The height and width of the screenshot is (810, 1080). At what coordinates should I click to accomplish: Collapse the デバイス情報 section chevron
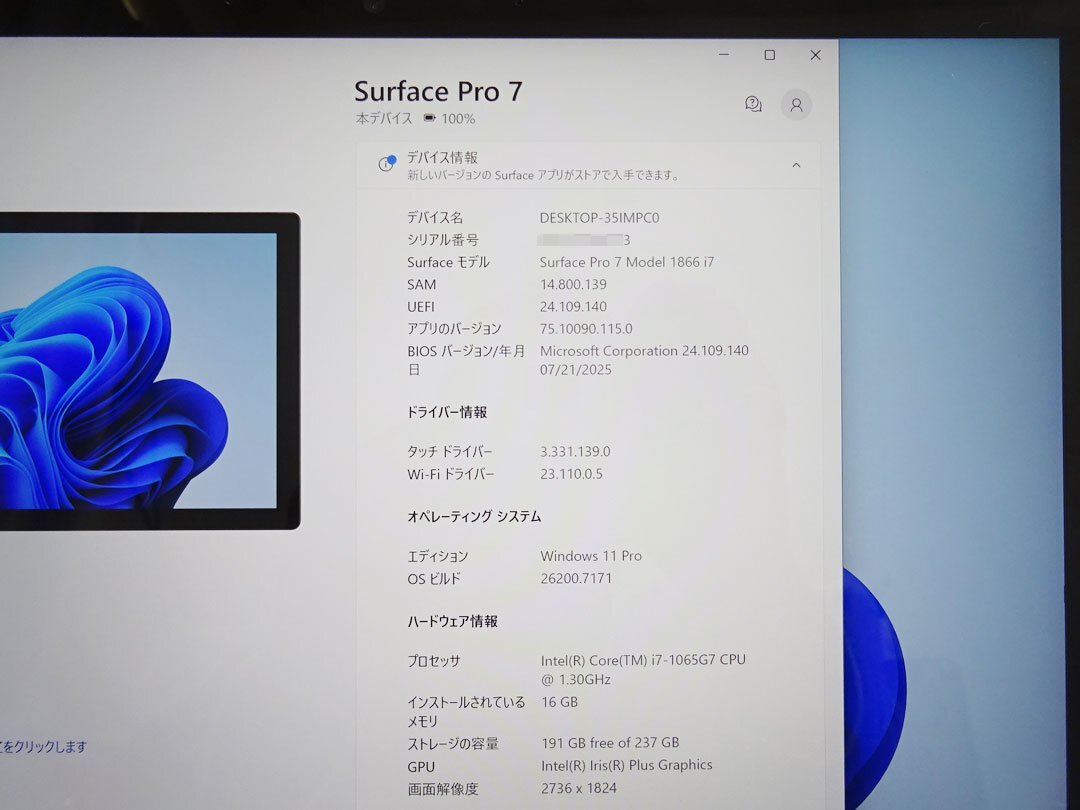(796, 165)
